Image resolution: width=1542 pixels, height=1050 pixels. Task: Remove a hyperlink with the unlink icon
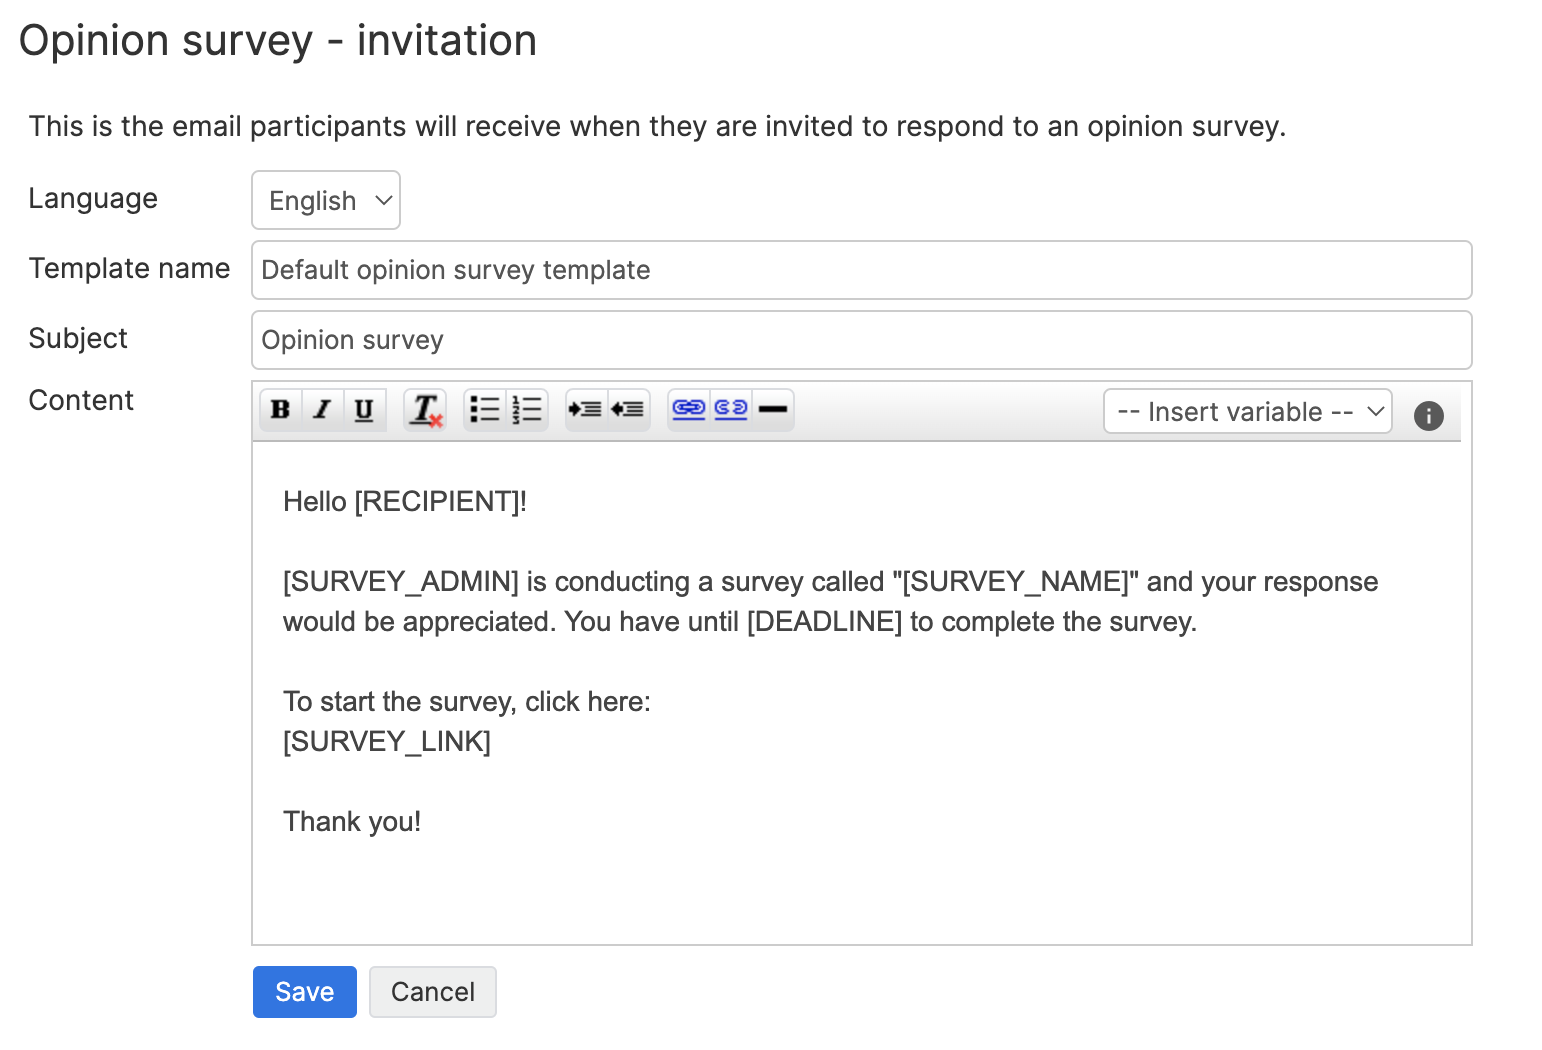730,409
